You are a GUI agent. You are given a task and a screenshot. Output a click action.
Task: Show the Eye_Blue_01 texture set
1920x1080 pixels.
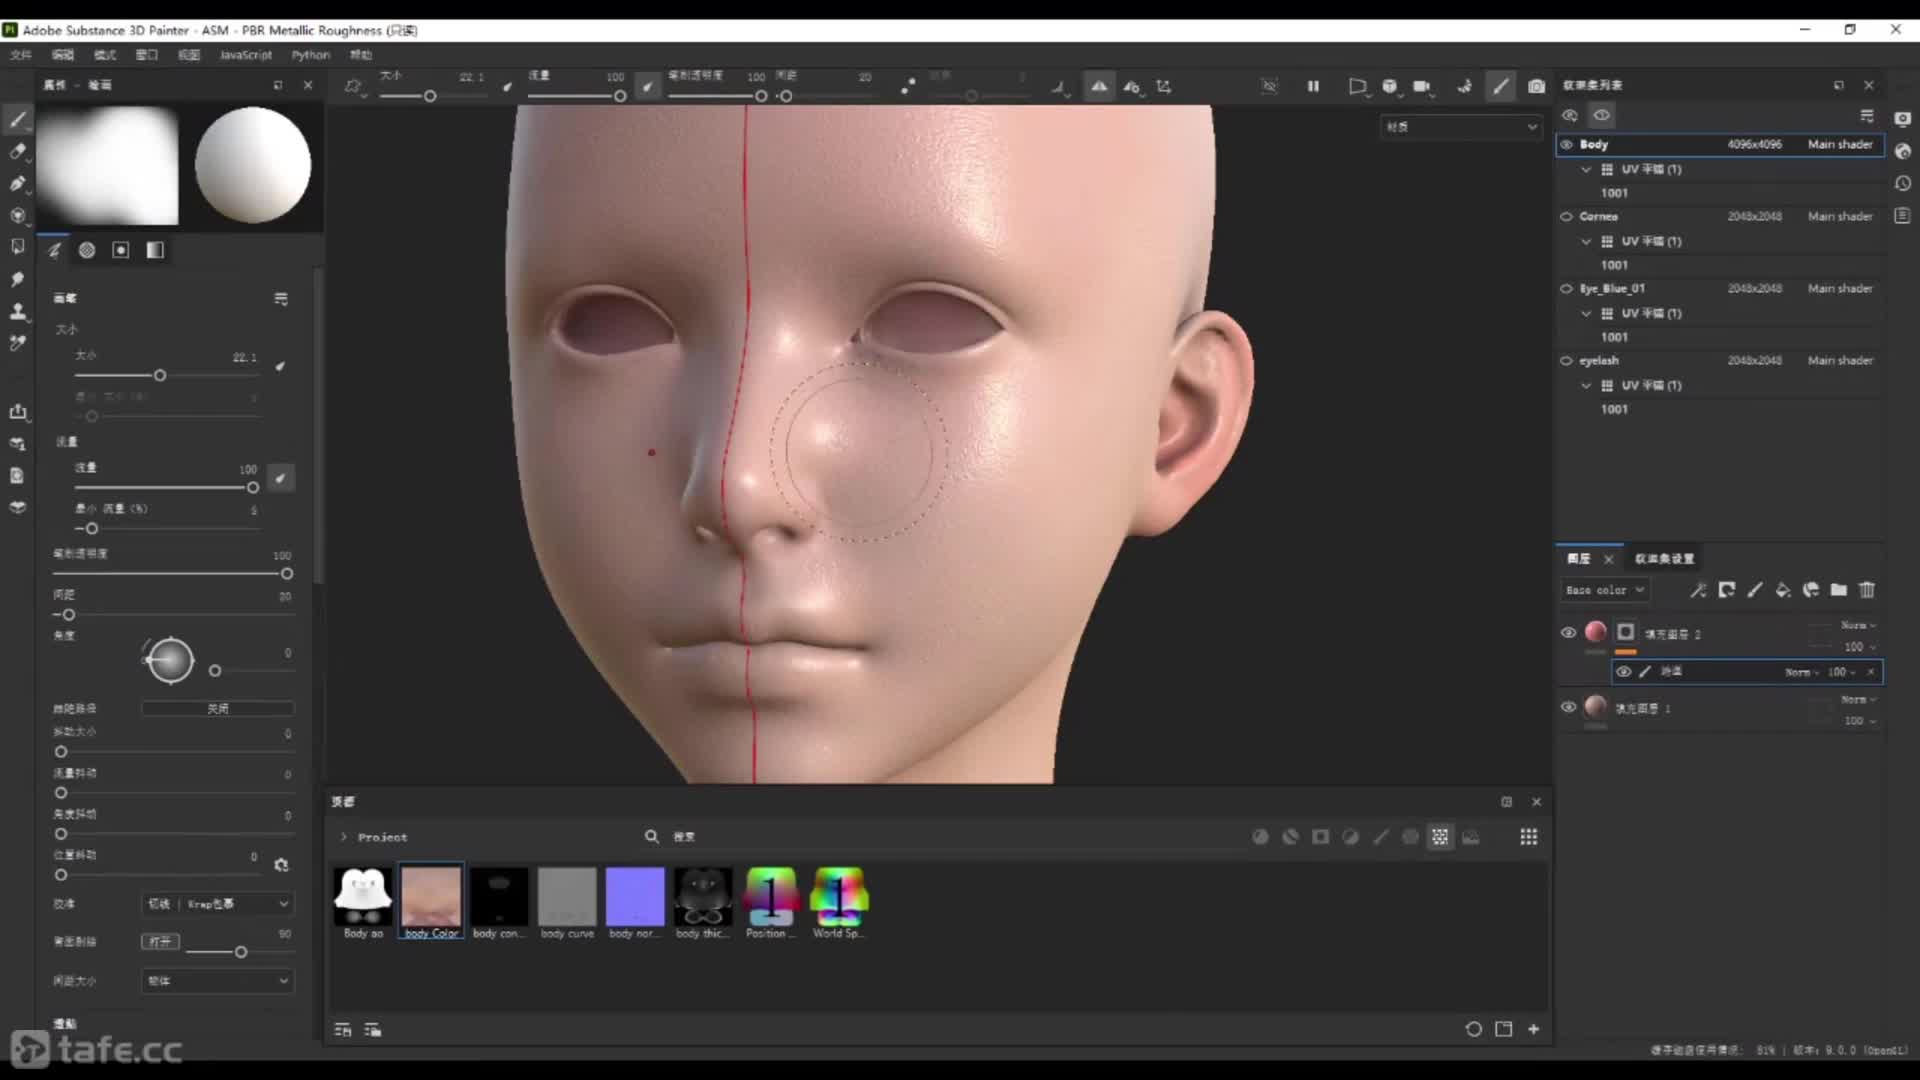click(1567, 289)
